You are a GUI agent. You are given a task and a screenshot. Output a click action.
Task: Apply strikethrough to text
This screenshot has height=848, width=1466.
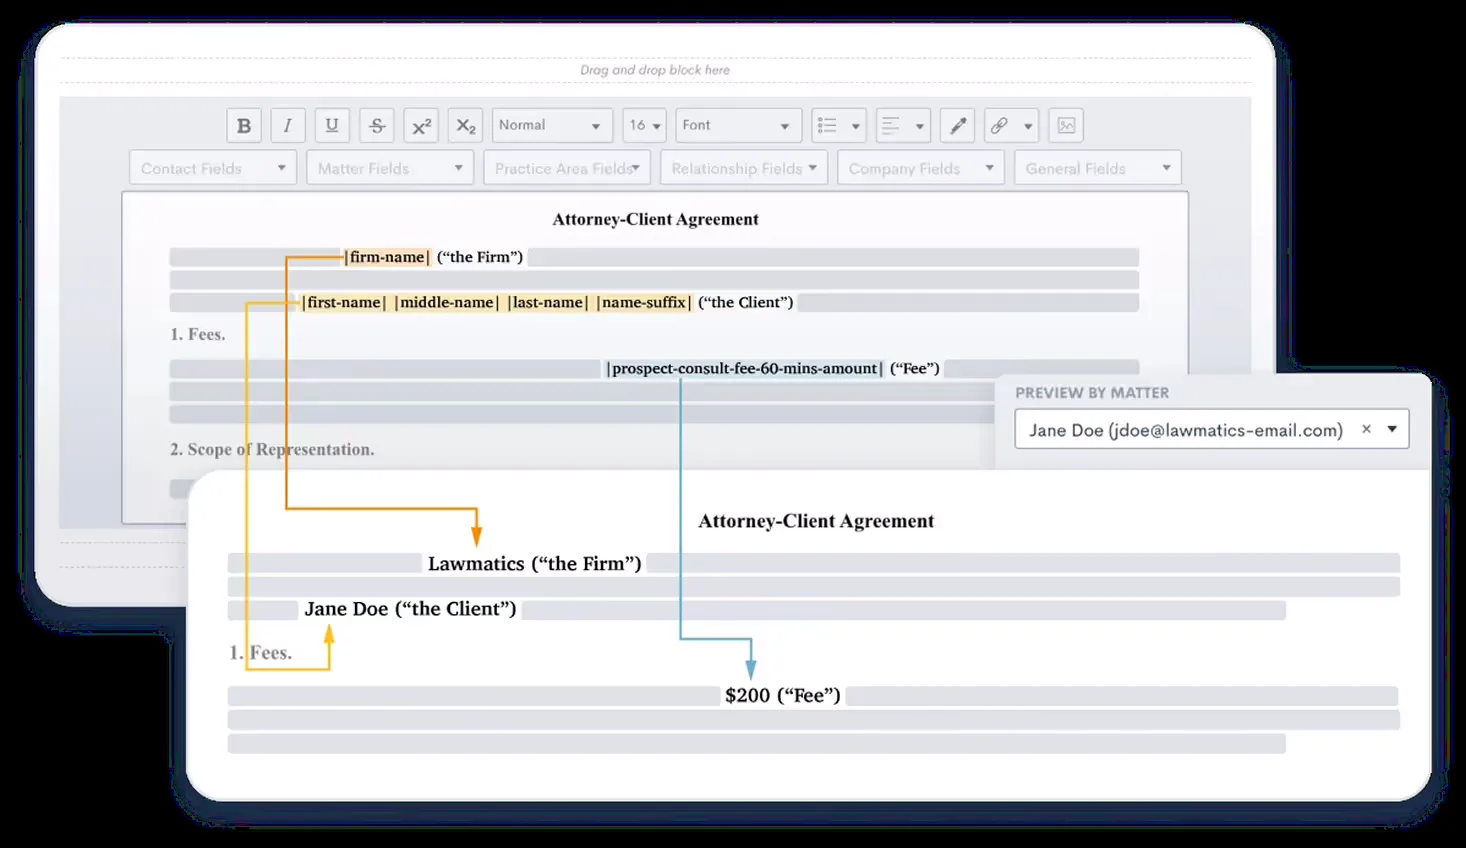(376, 125)
